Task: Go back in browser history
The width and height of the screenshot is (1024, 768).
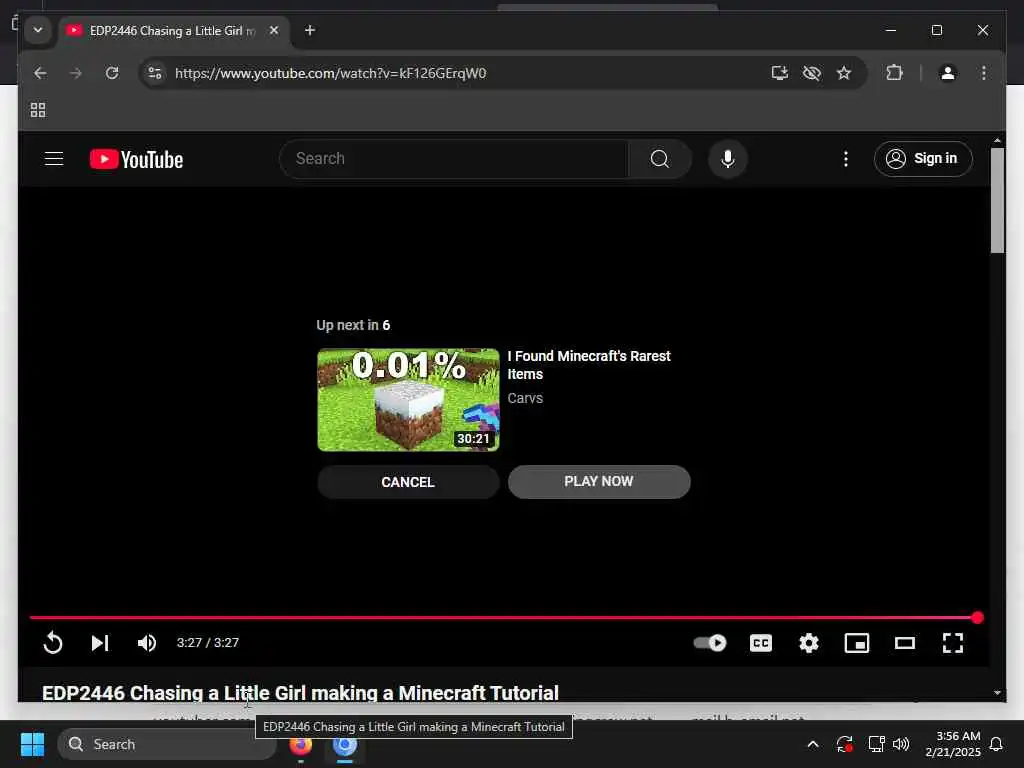Action: coord(40,73)
